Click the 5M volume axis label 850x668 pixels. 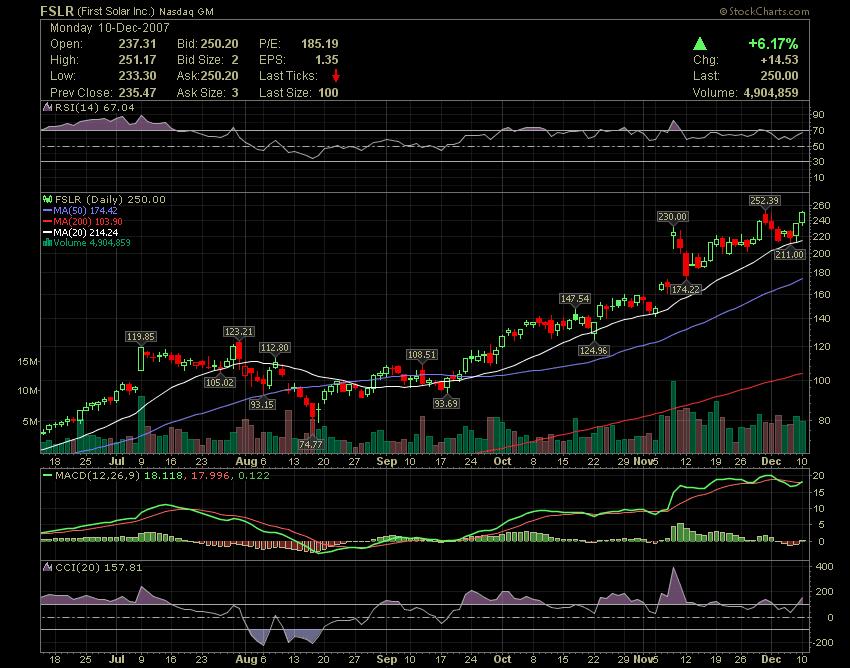click(x=29, y=421)
